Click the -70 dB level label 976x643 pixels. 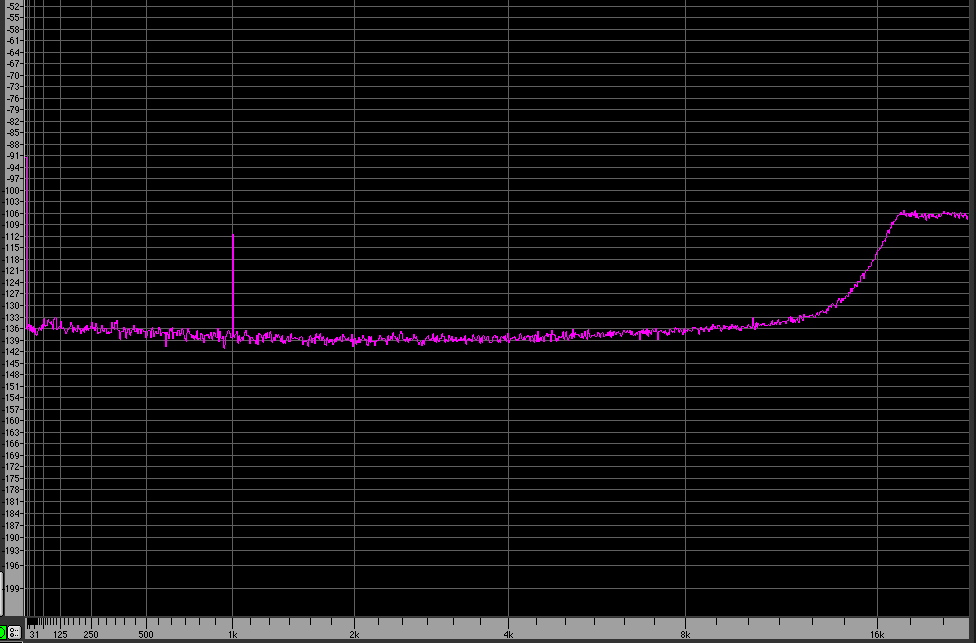click(12, 75)
